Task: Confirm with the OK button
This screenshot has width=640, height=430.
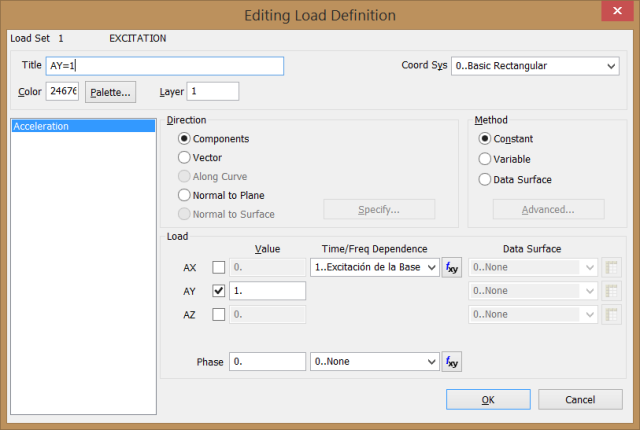Action: point(488,399)
